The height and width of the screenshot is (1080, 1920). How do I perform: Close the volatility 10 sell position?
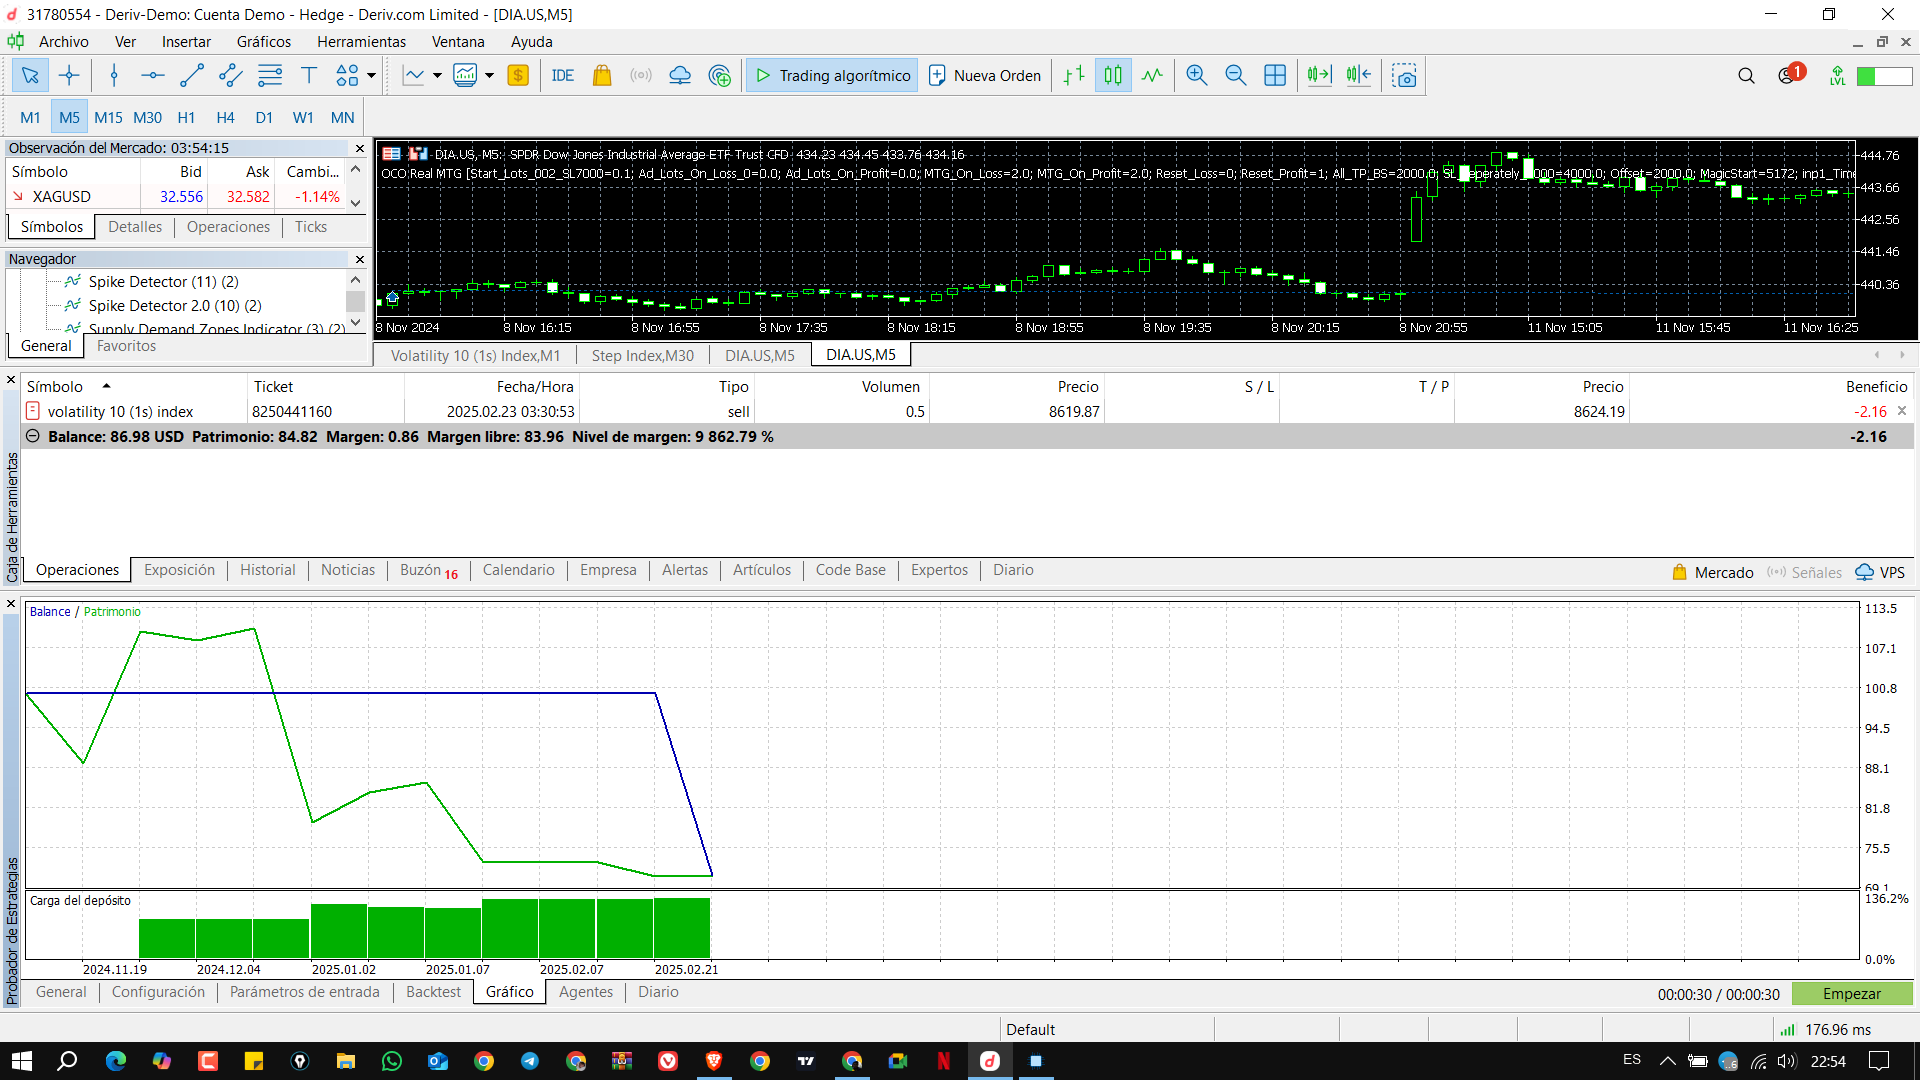click(x=1902, y=411)
